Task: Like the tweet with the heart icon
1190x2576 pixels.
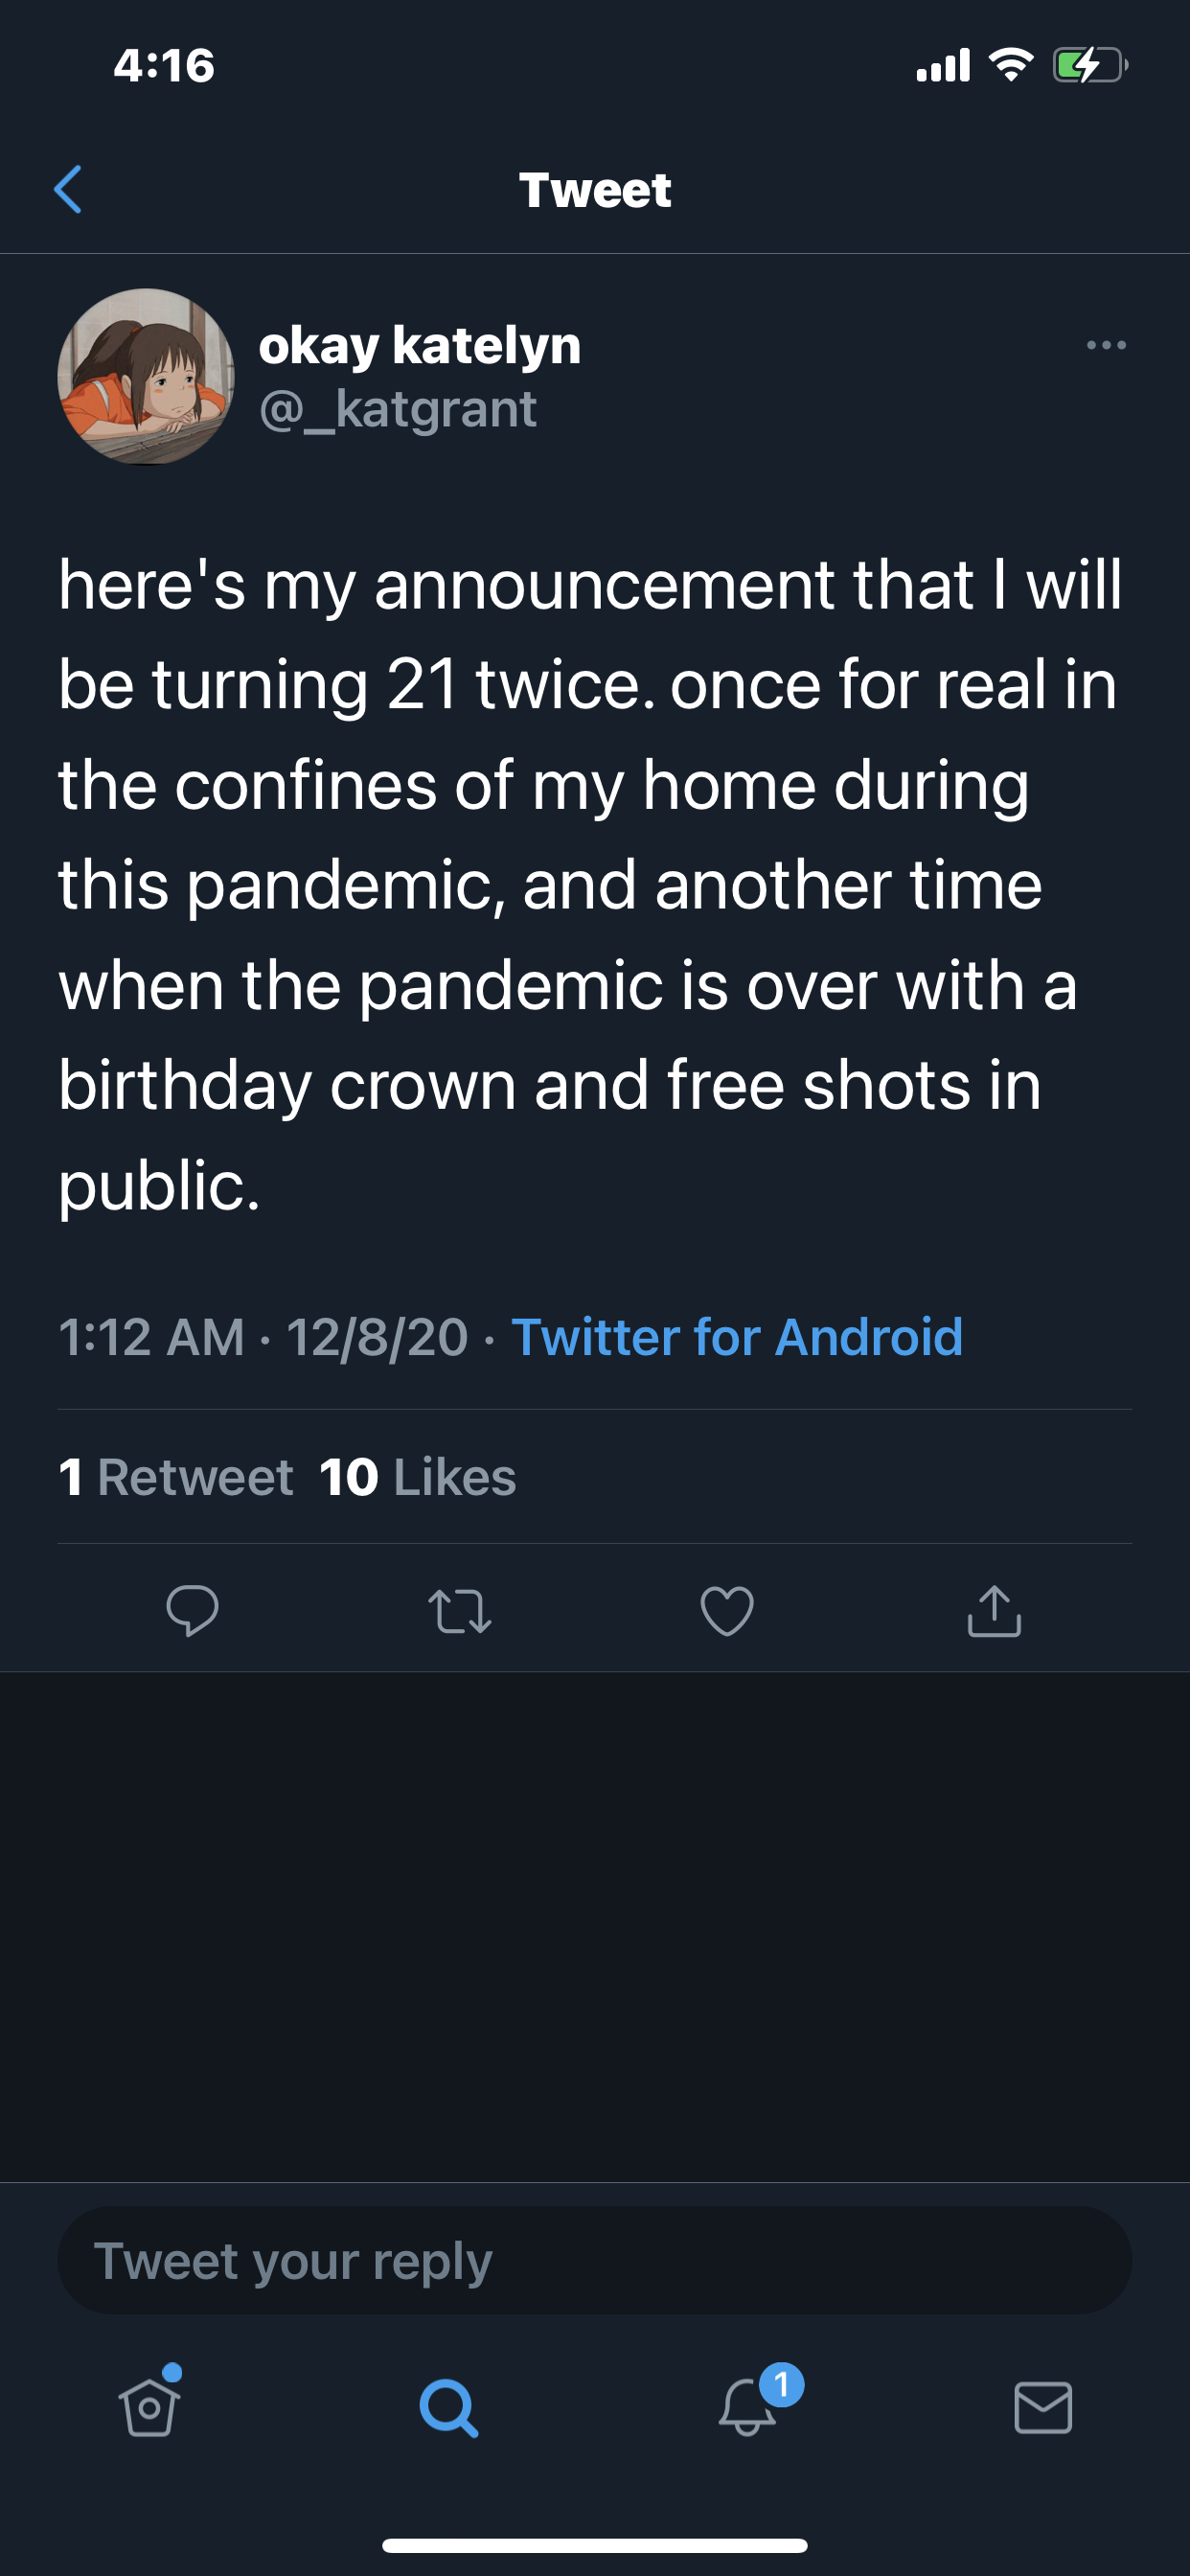Action: pyautogui.click(x=727, y=1611)
